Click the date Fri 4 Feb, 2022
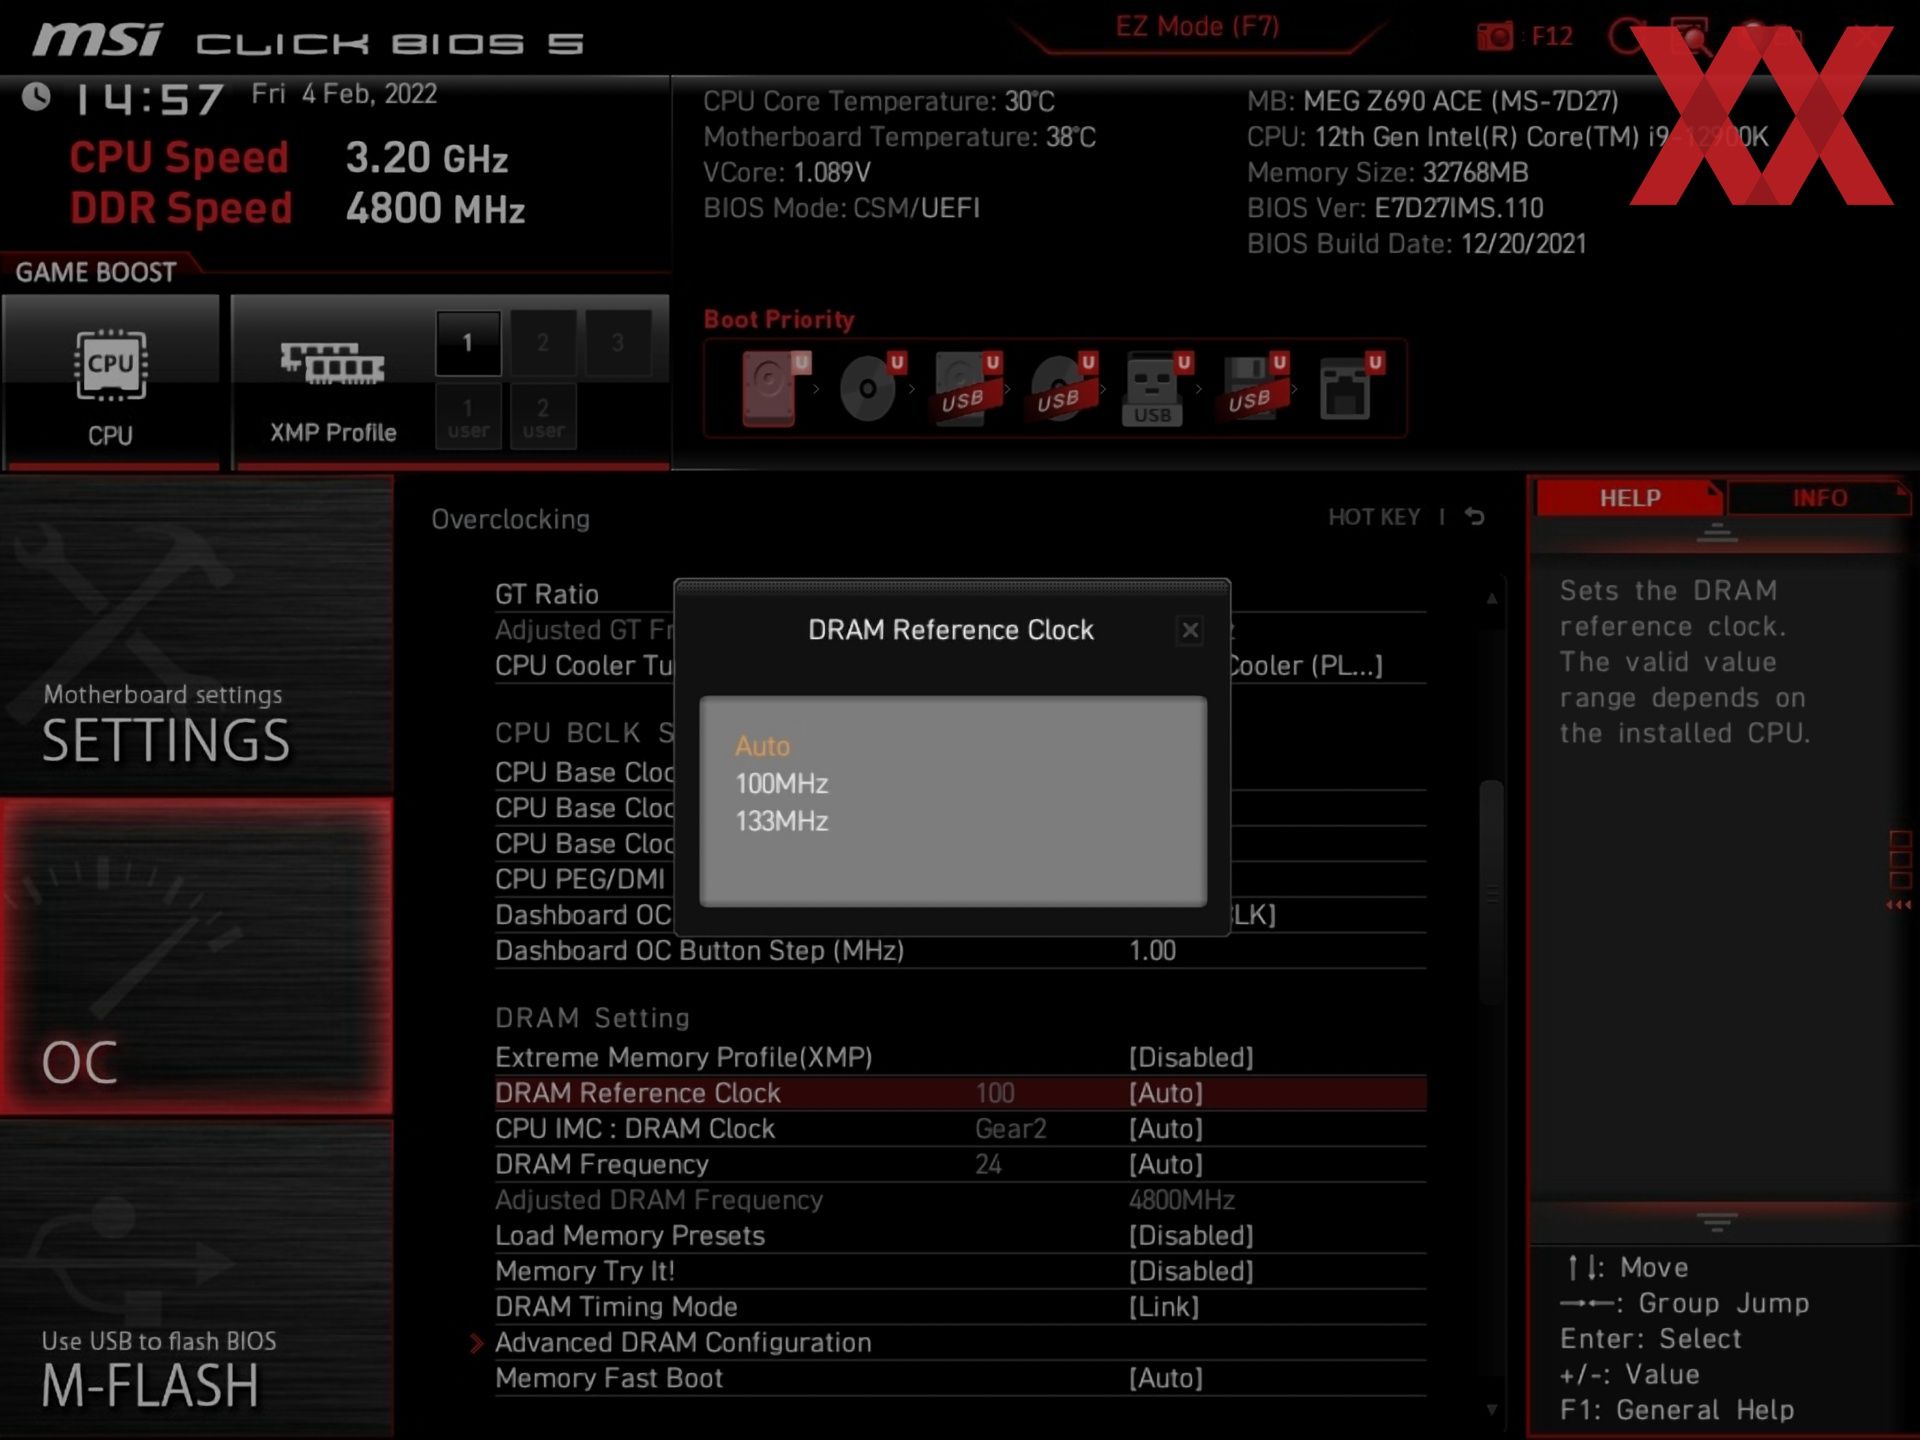1920x1440 pixels. (x=344, y=94)
